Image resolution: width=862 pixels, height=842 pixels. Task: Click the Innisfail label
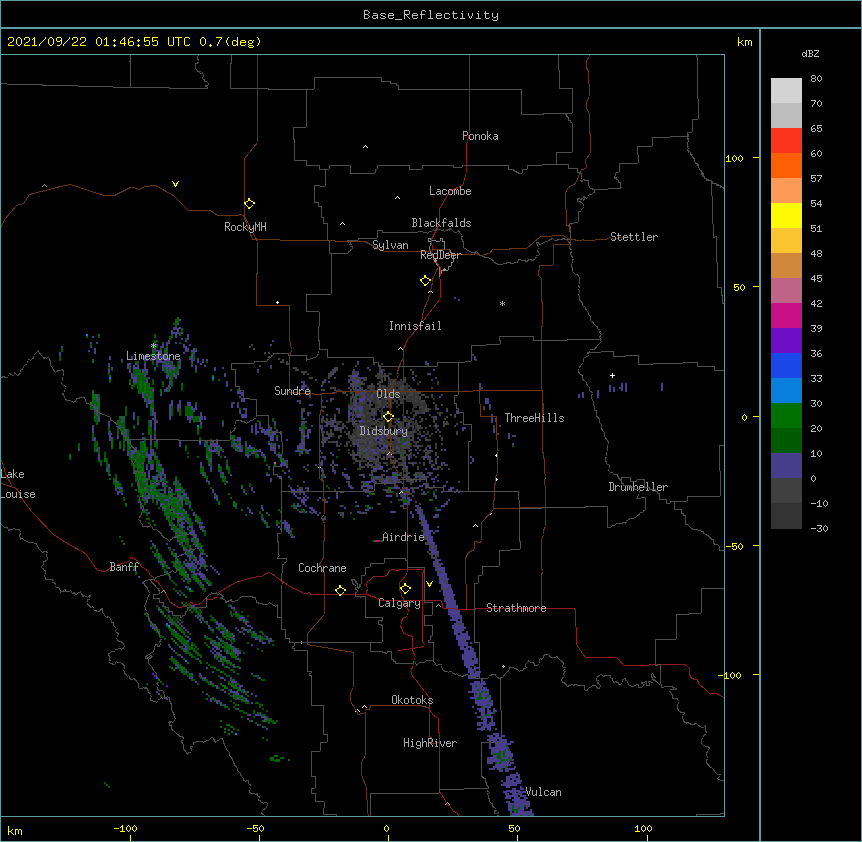[x=415, y=326]
